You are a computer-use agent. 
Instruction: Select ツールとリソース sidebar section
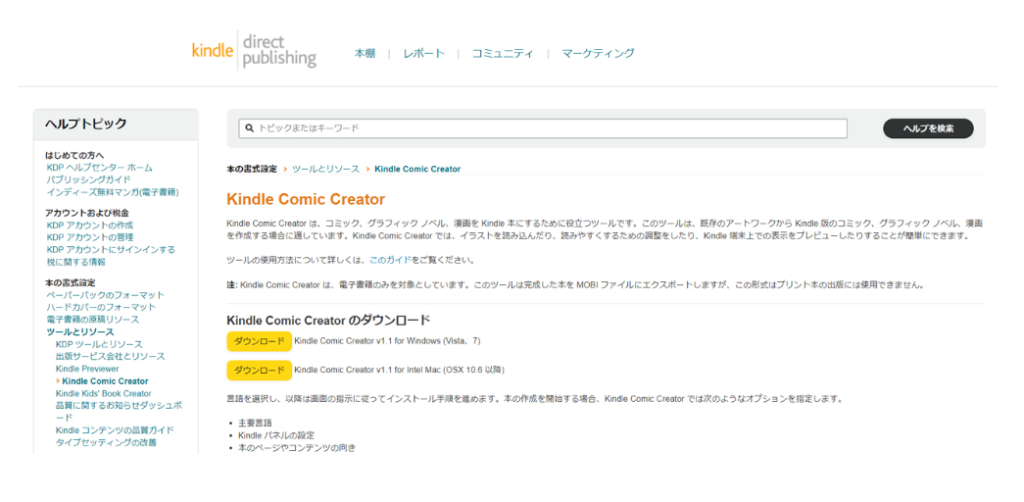click(x=80, y=332)
